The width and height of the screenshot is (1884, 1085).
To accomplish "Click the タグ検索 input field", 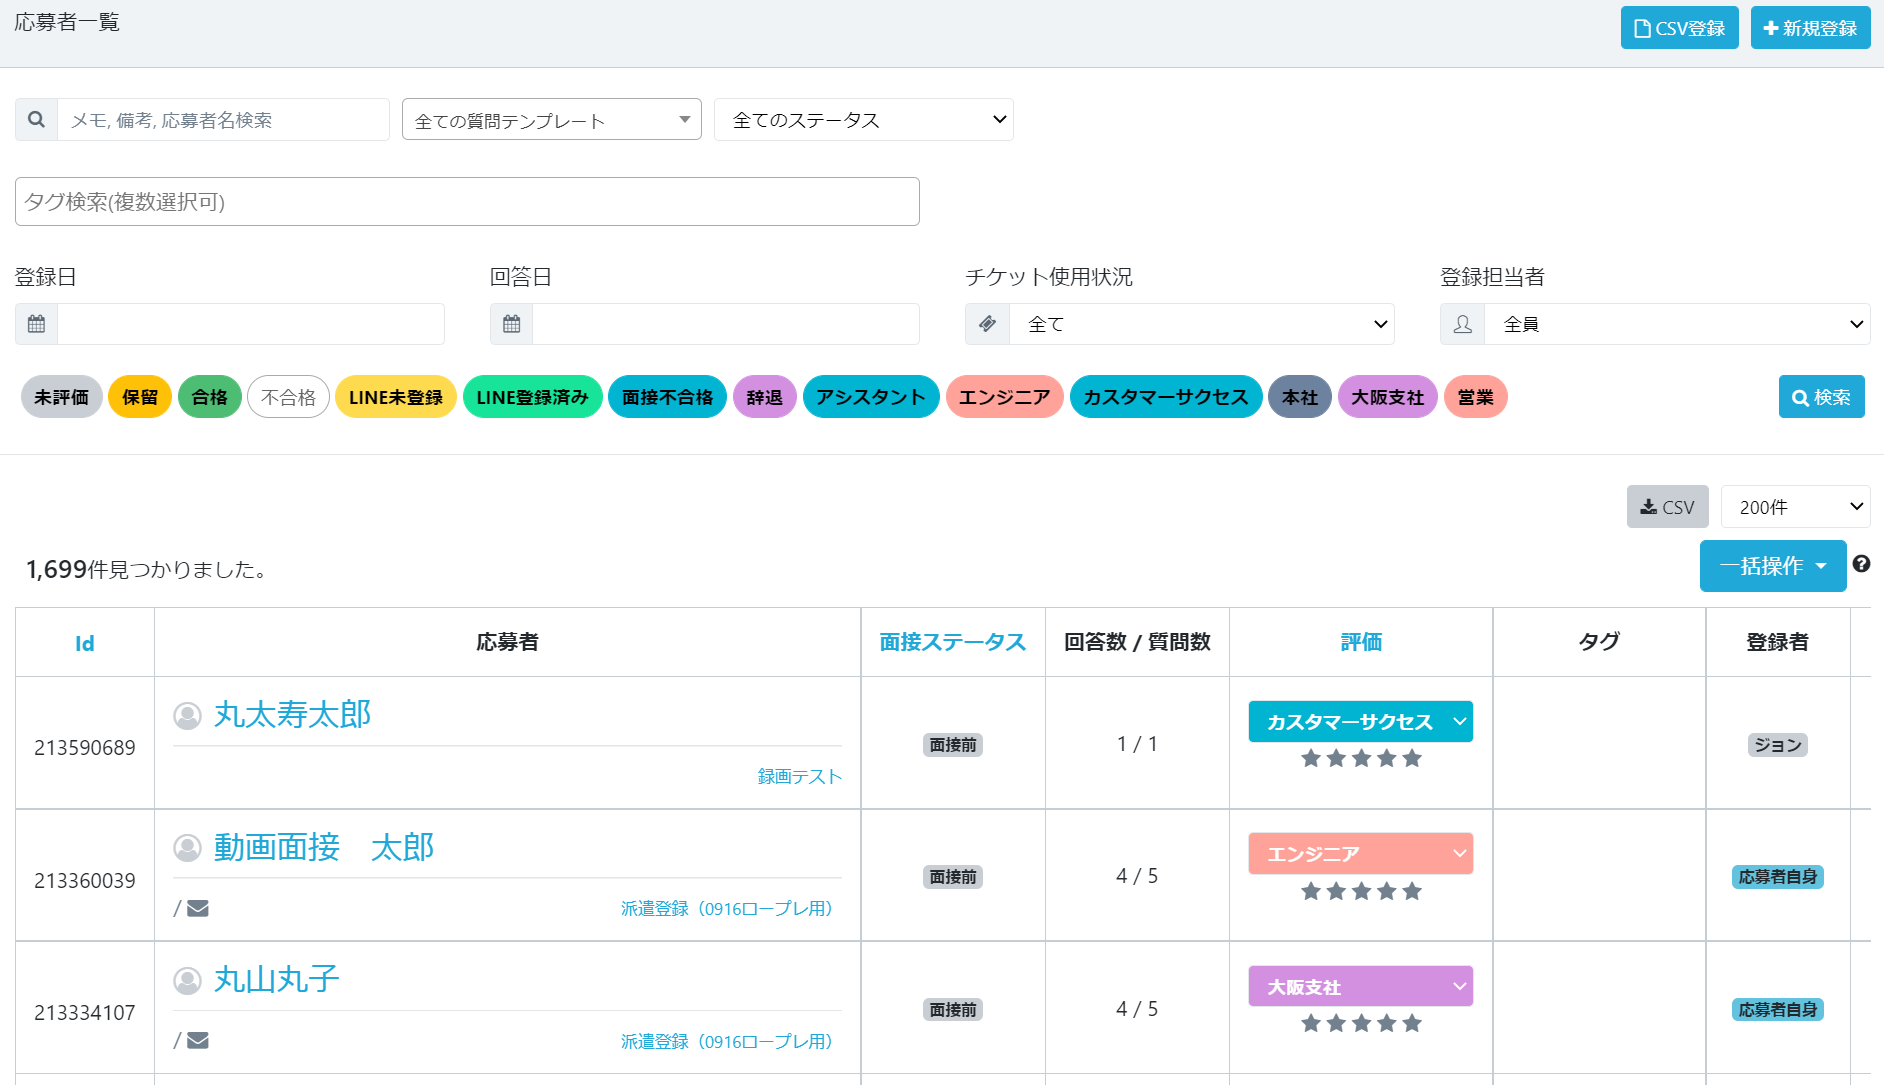I will (x=467, y=202).
